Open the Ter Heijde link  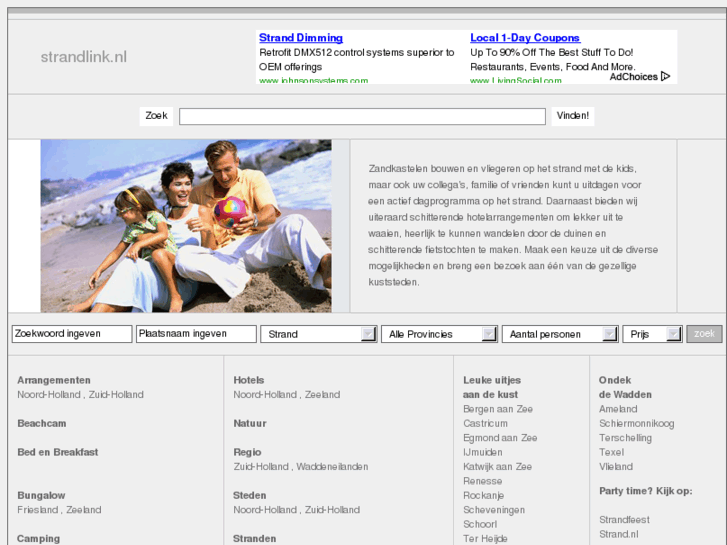485,538
